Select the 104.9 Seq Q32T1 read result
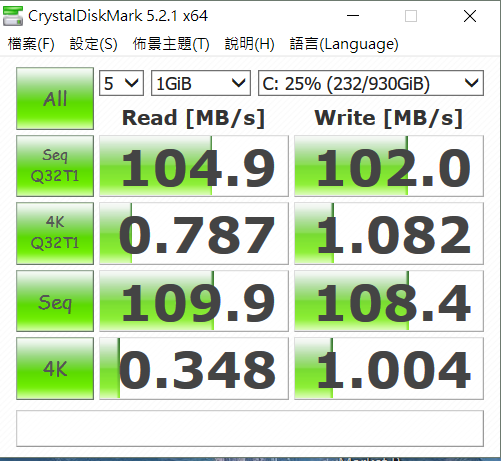Screen dimensions: 501x461 coord(194,166)
